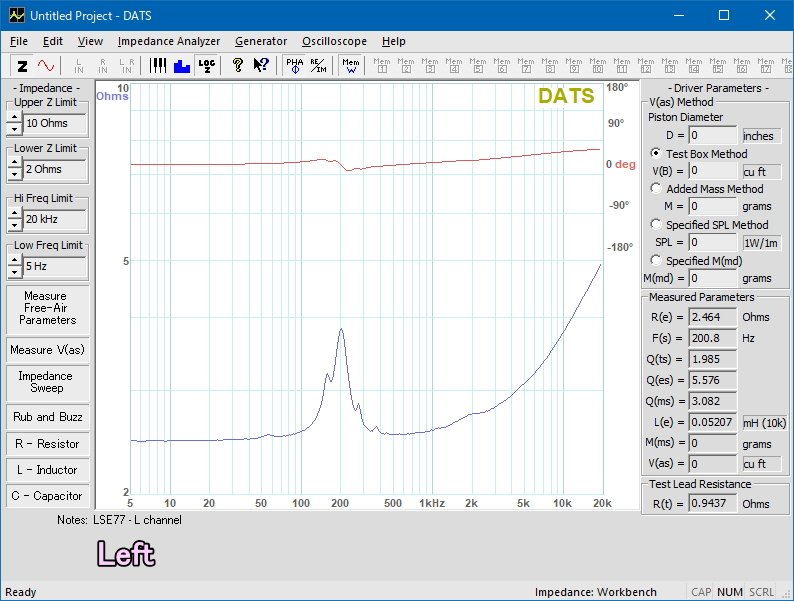This screenshot has height=601, width=794.
Task: Click the added mass M input field
Action: click(713, 206)
